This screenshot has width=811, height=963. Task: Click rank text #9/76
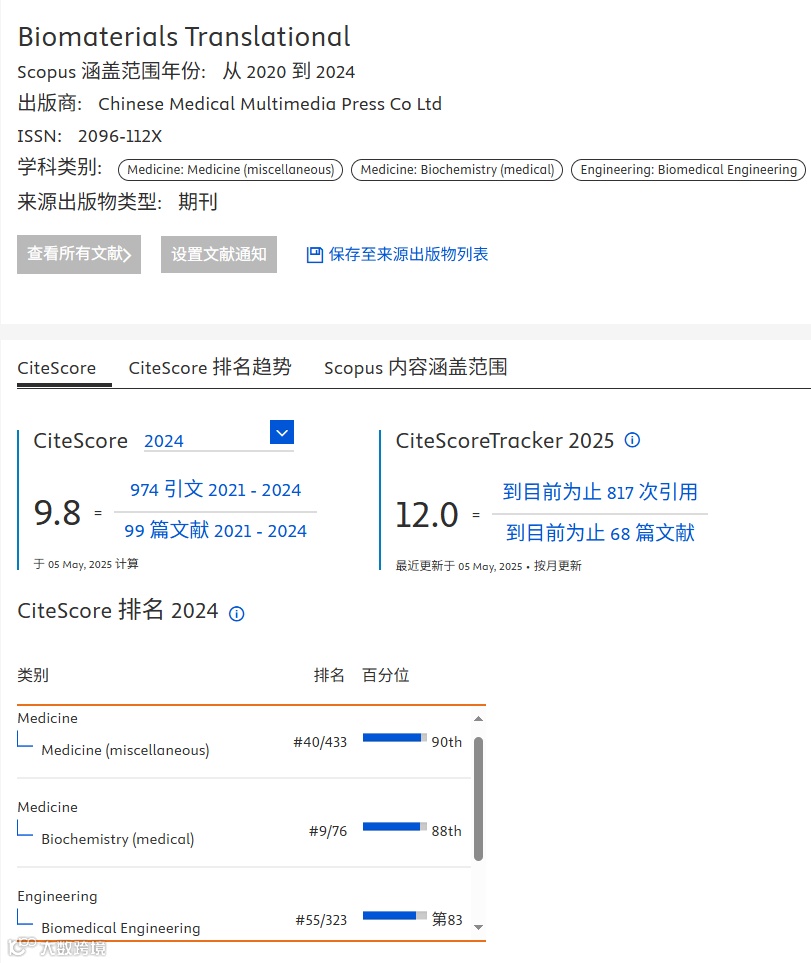(328, 831)
